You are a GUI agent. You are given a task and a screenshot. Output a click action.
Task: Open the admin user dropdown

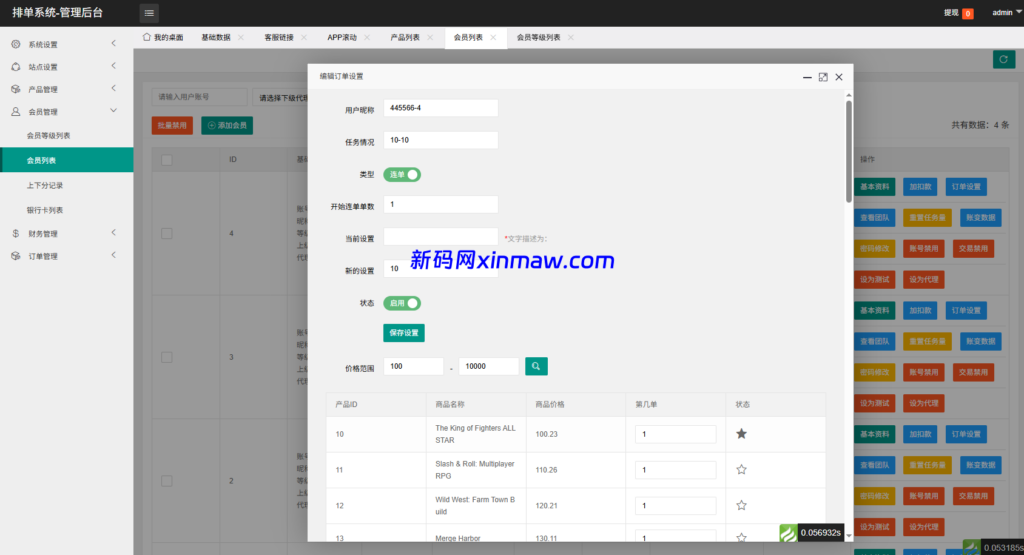click(1006, 12)
